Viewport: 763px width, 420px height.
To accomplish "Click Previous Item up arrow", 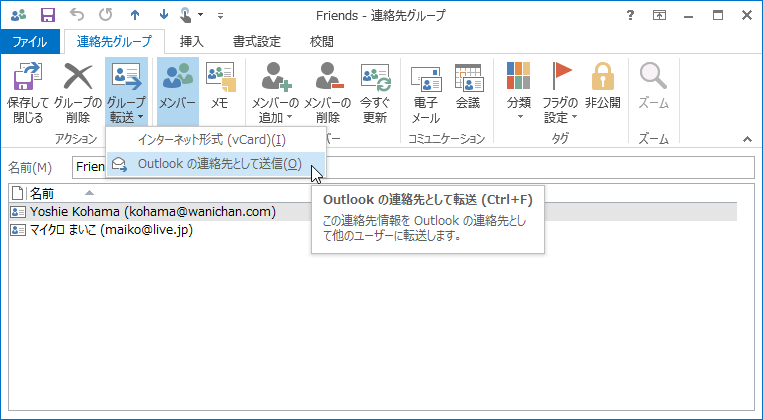I will pyautogui.click(x=135, y=15).
